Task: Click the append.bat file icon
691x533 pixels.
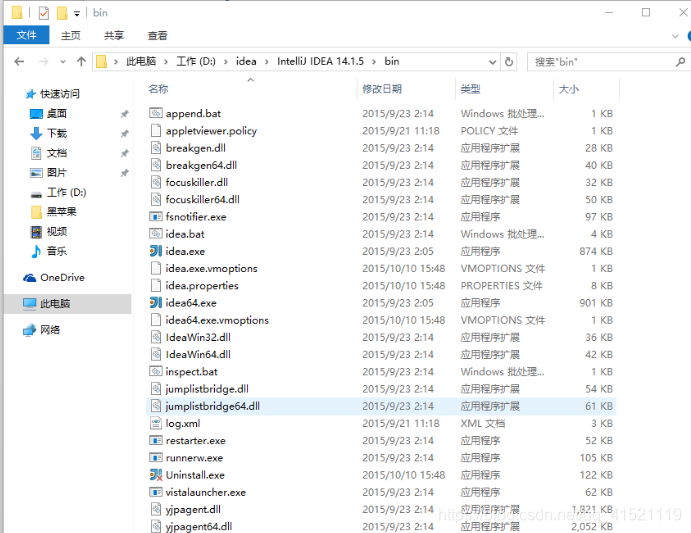Action: click(x=156, y=113)
